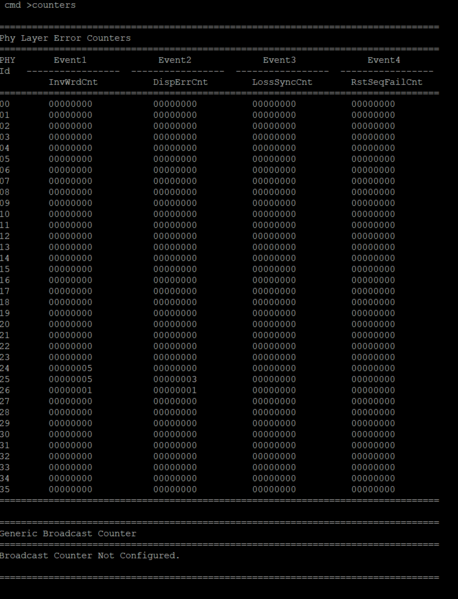Image resolution: width=458 pixels, height=599 pixels.
Task: Click DispErrCnt value 00000003 for PHY 25
Action: pos(175,379)
